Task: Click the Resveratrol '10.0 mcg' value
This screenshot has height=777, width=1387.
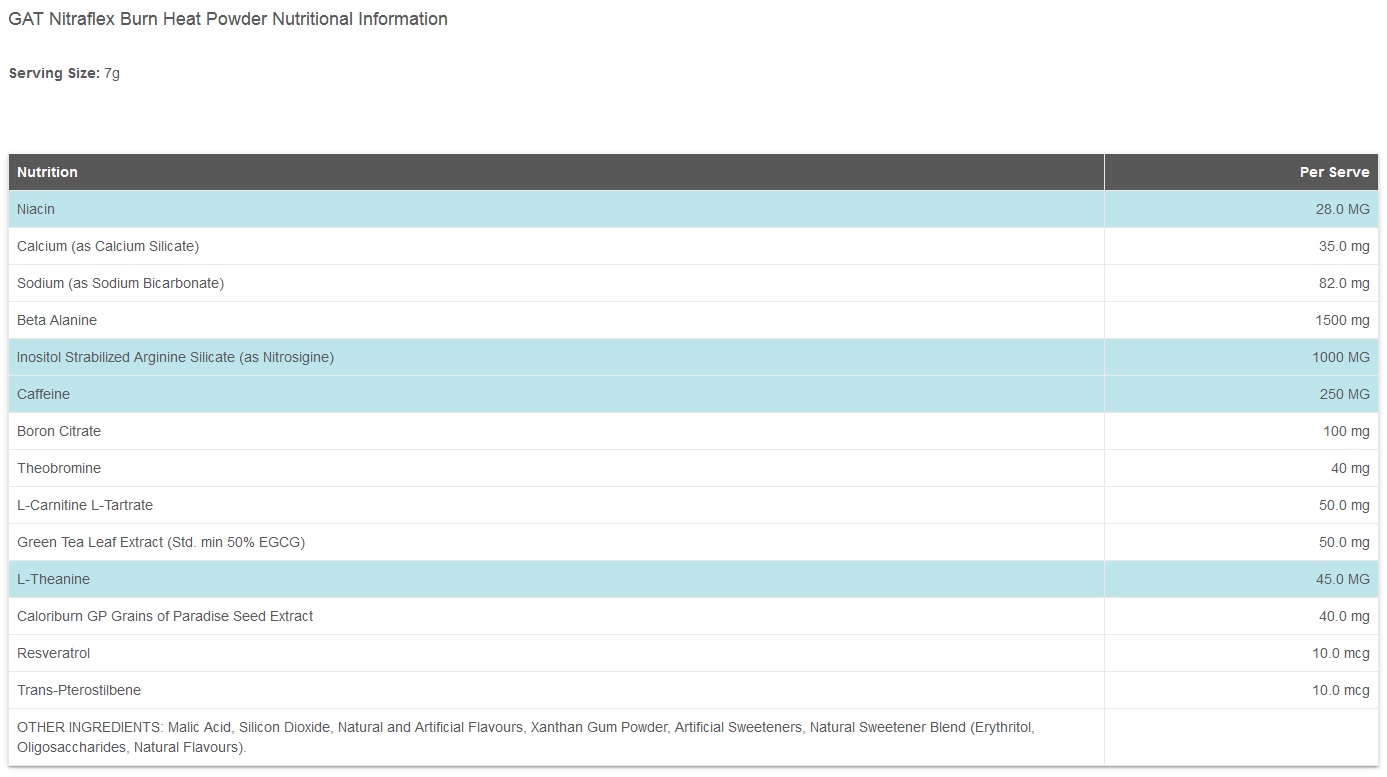Action: coord(1341,653)
